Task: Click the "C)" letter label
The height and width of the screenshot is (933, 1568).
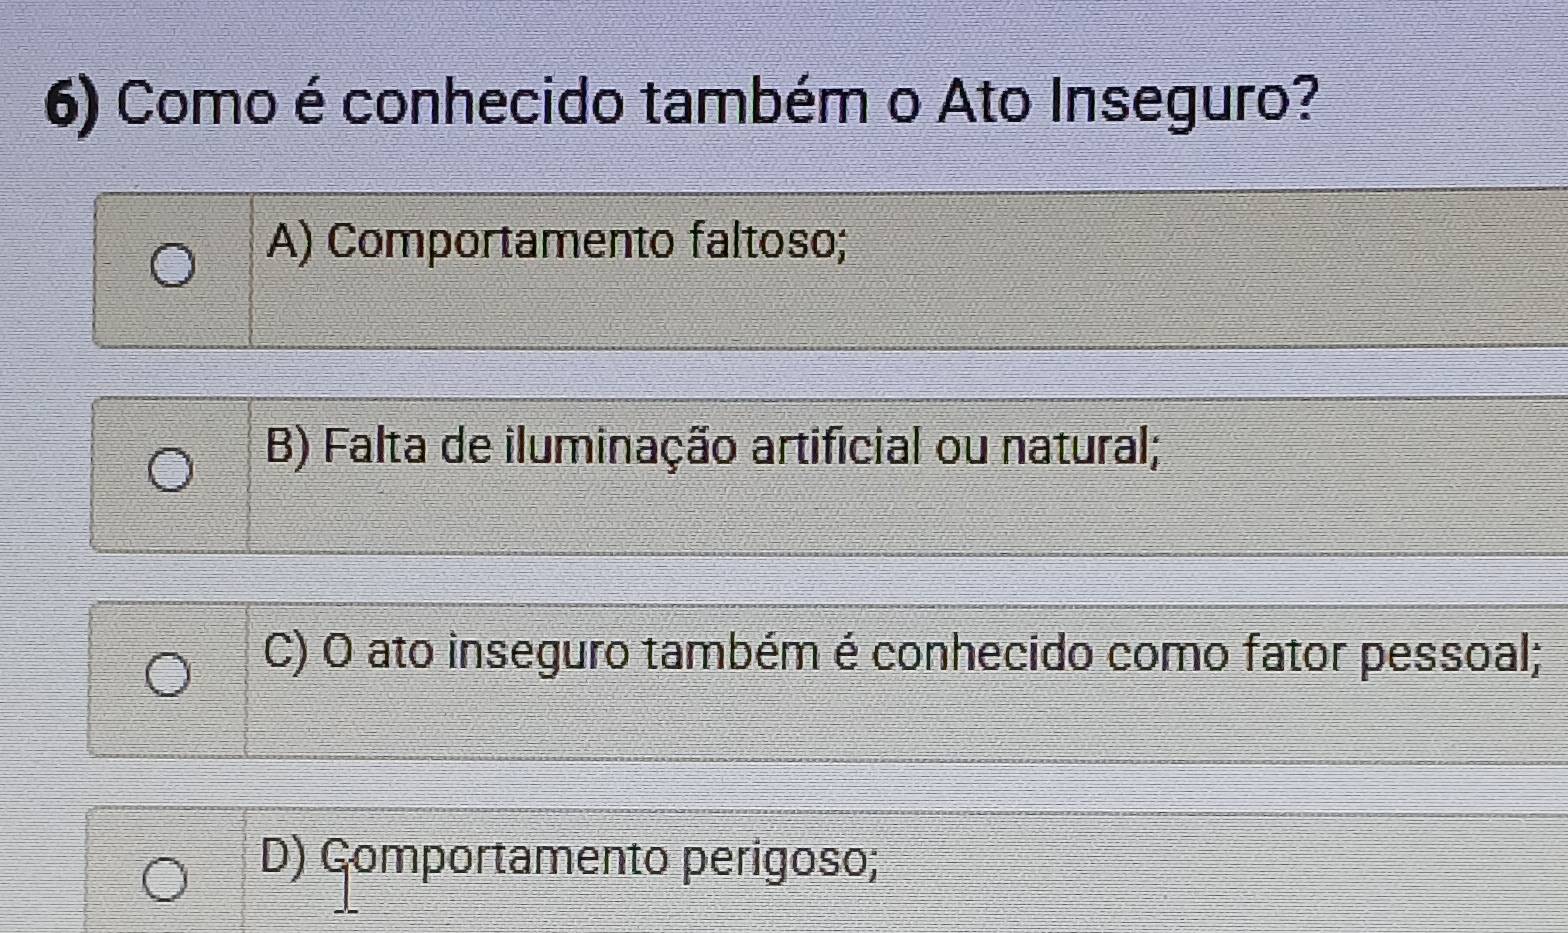Action: (288, 653)
